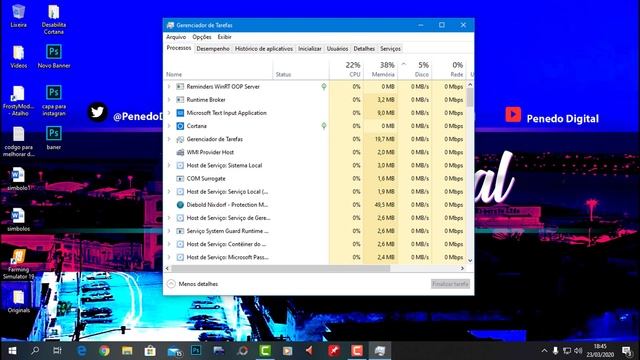Image resolution: width=640 pixels, height=360 pixels.
Task: Expand the Reminders WinRT OOP Server row
Action: [x=169, y=87]
